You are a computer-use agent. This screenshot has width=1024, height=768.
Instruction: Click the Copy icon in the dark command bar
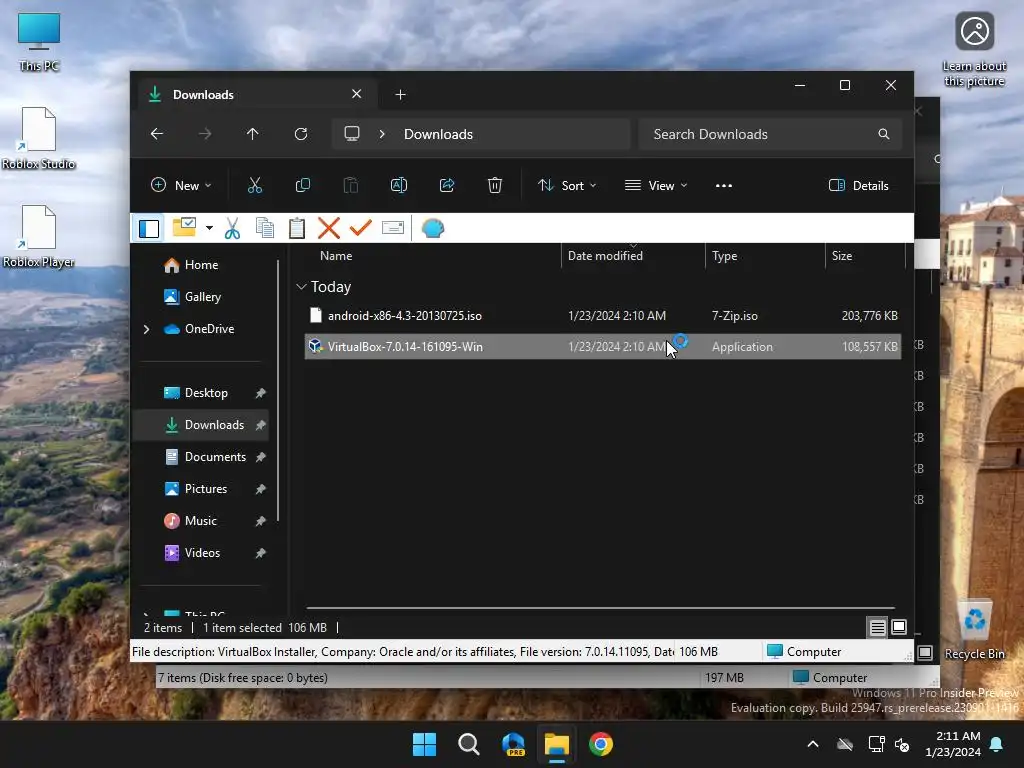303,185
